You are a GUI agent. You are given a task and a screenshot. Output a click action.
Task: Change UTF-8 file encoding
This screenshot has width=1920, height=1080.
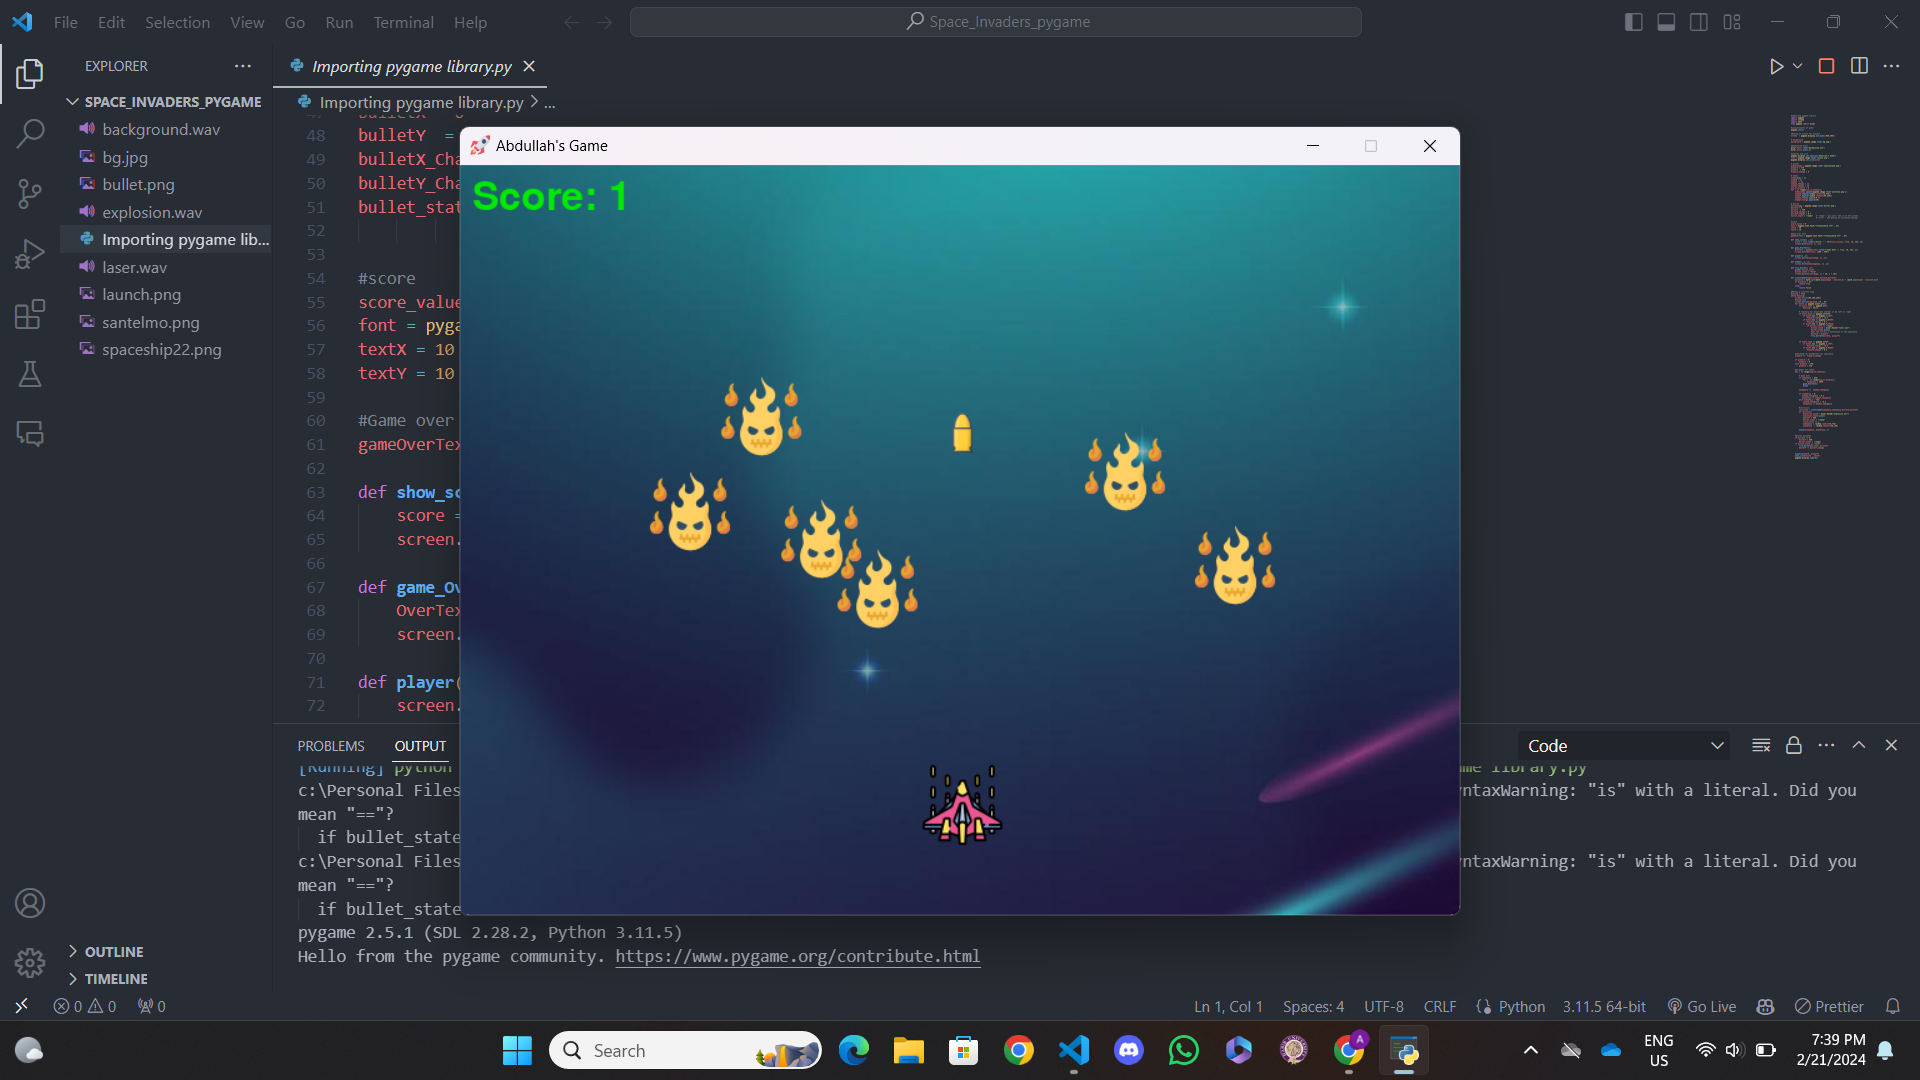1383,1006
